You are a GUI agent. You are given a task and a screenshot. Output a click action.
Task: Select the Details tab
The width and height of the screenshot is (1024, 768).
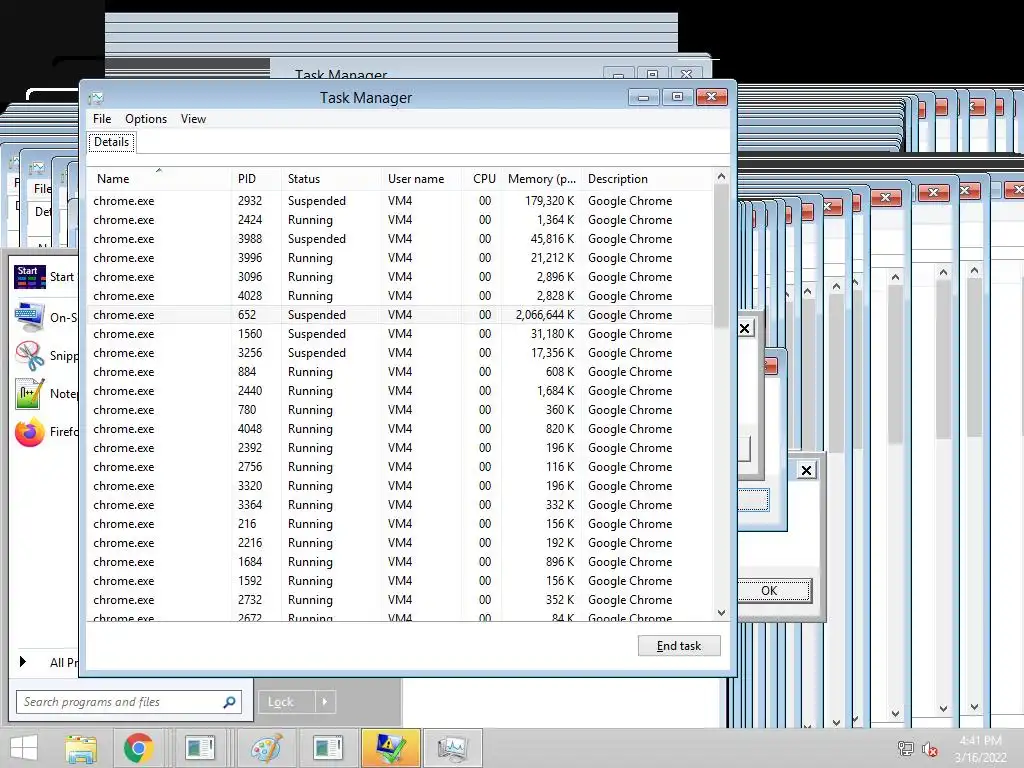pyautogui.click(x=112, y=142)
